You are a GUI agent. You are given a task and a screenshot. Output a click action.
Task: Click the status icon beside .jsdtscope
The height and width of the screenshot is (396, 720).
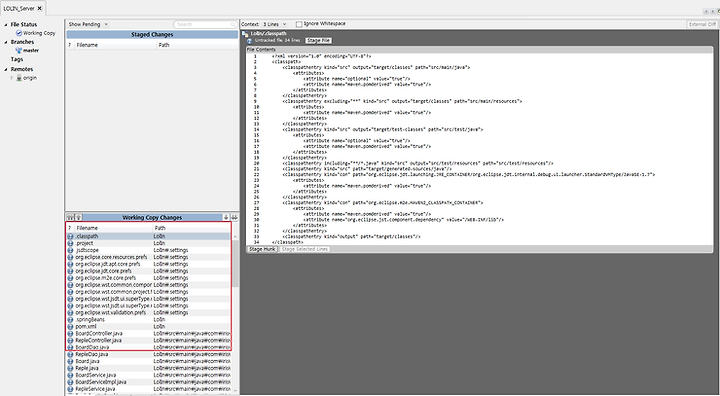click(x=70, y=250)
